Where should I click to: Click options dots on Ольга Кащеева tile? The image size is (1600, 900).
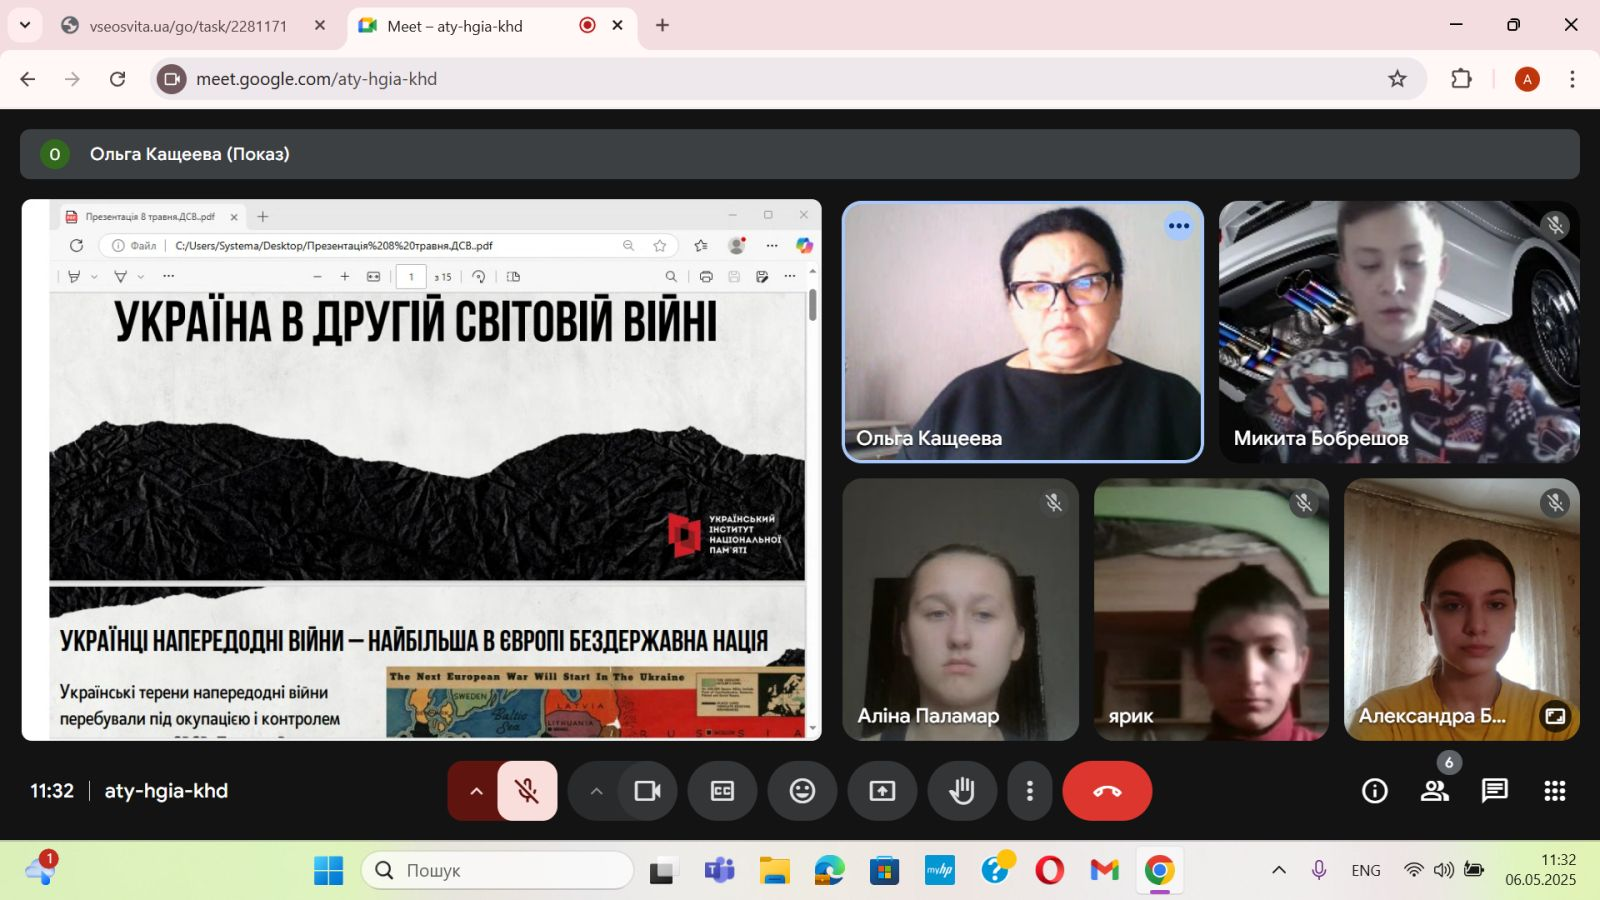point(1179,226)
